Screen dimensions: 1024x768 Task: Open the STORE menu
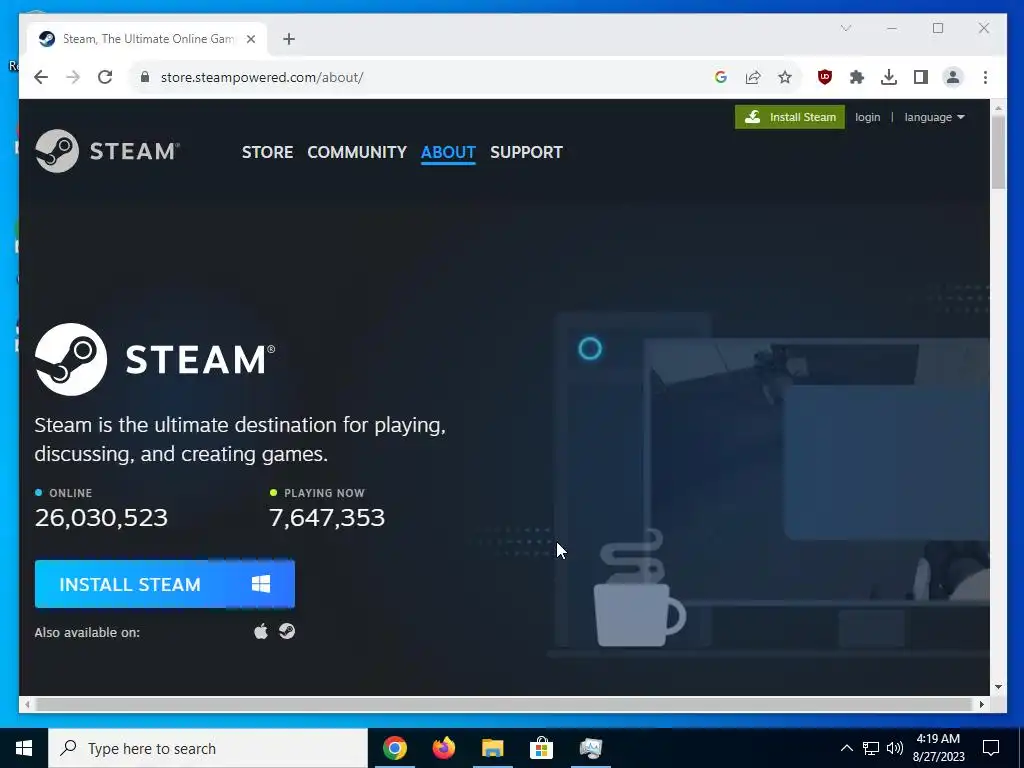click(267, 152)
